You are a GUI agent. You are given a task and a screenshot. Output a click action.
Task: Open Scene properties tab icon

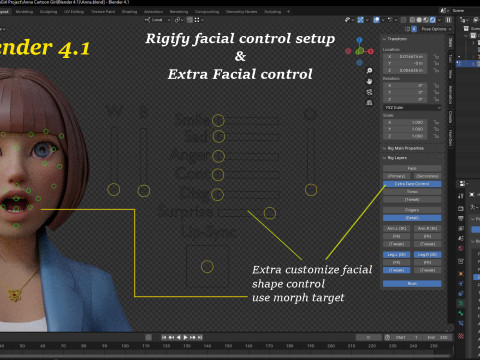461,238
